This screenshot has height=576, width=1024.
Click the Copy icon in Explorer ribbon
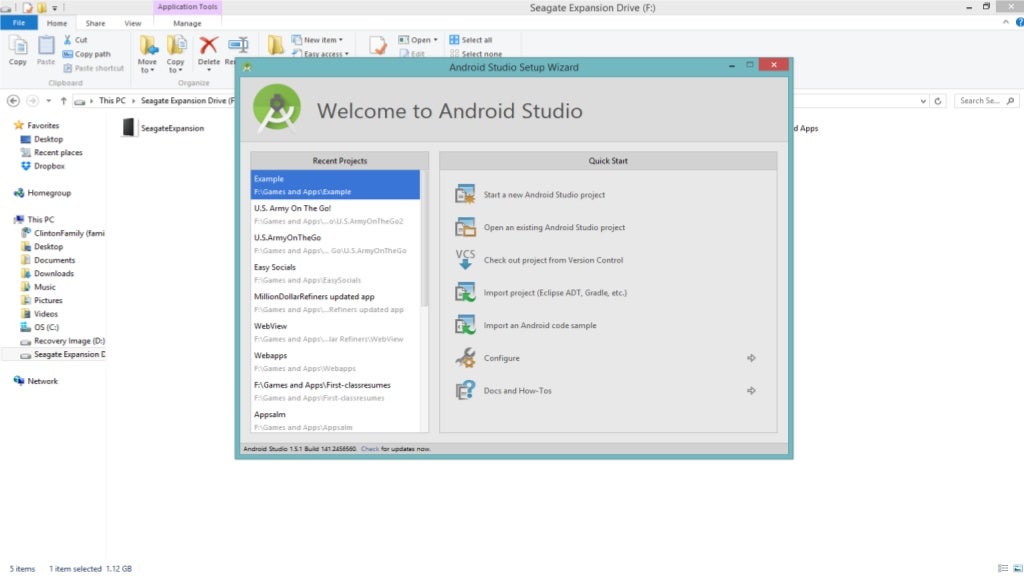click(18, 46)
